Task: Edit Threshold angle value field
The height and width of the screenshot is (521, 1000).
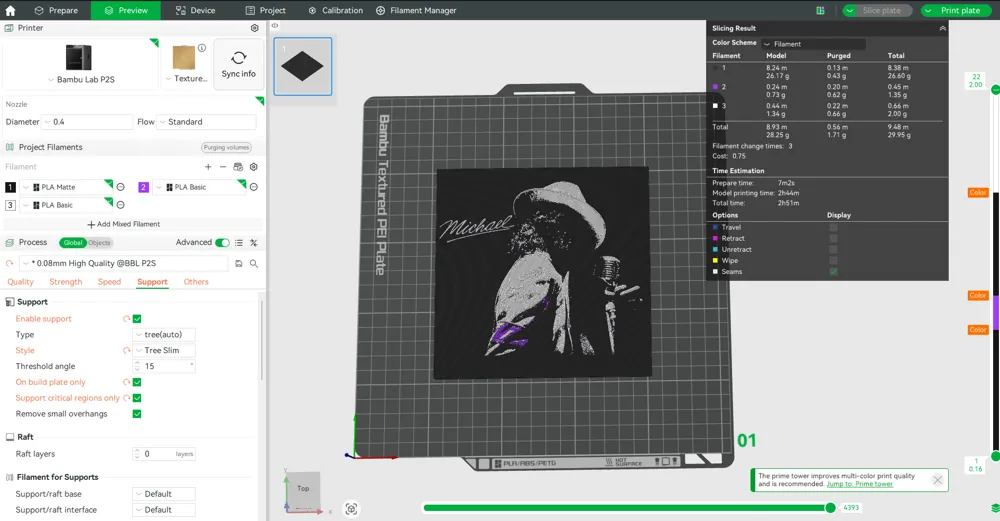Action: tap(164, 366)
